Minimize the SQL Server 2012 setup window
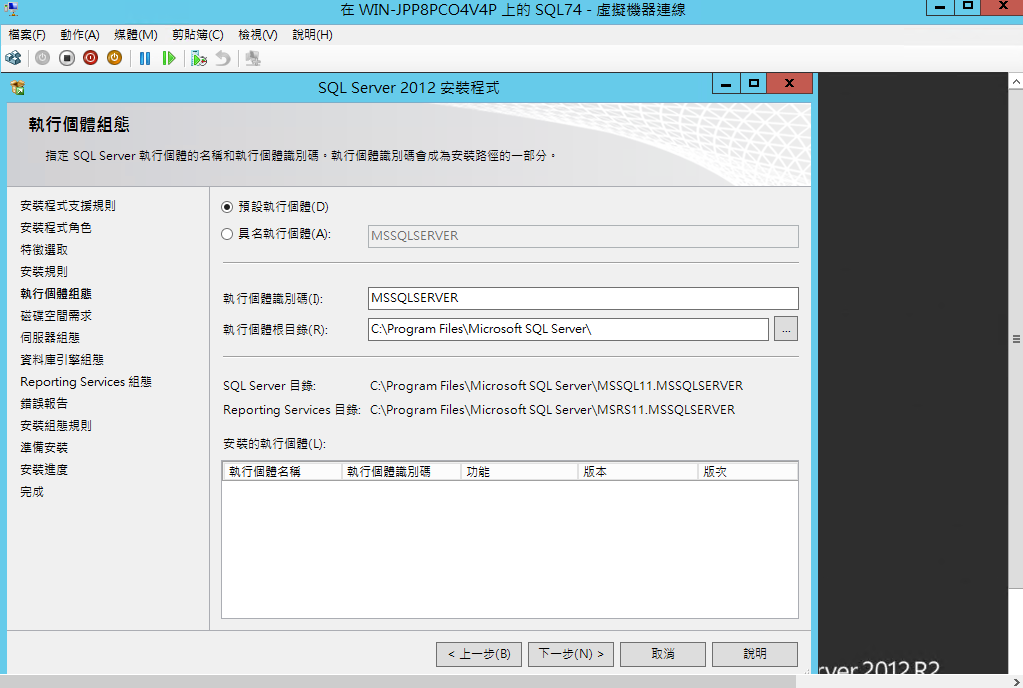The height and width of the screenshot is (688, 1023). 725,83
